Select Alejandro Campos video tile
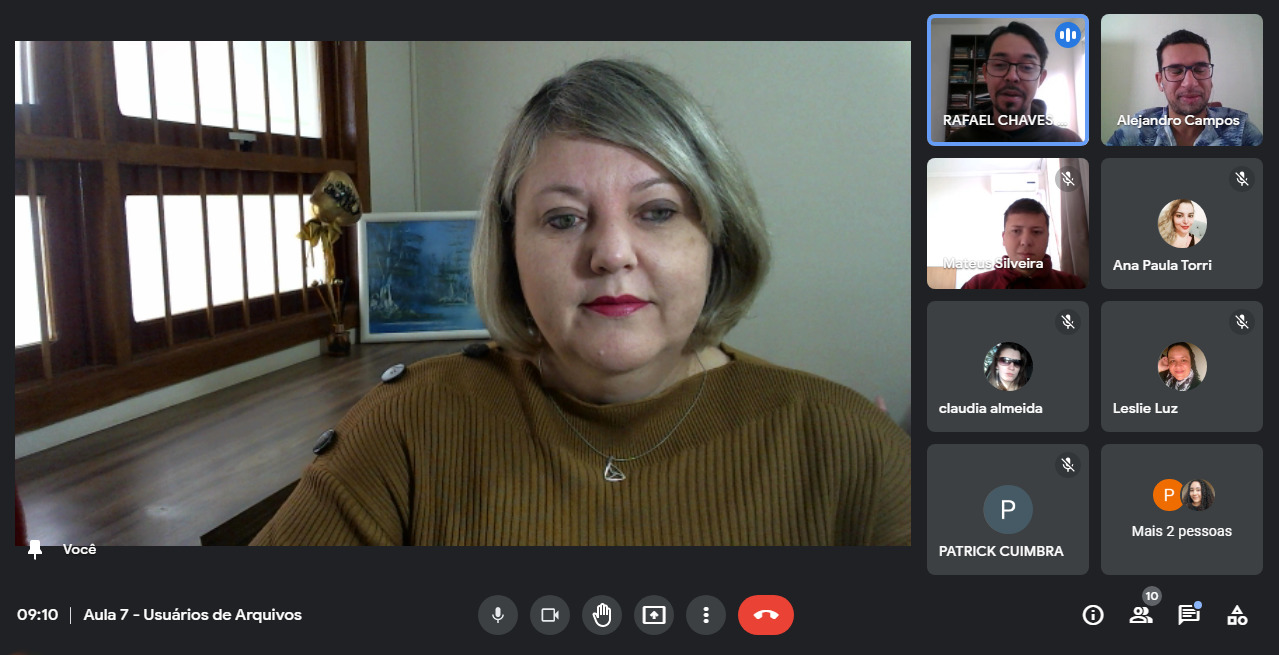The width and height of the screenshot is (1279, 655). (x=1181, y=80)
